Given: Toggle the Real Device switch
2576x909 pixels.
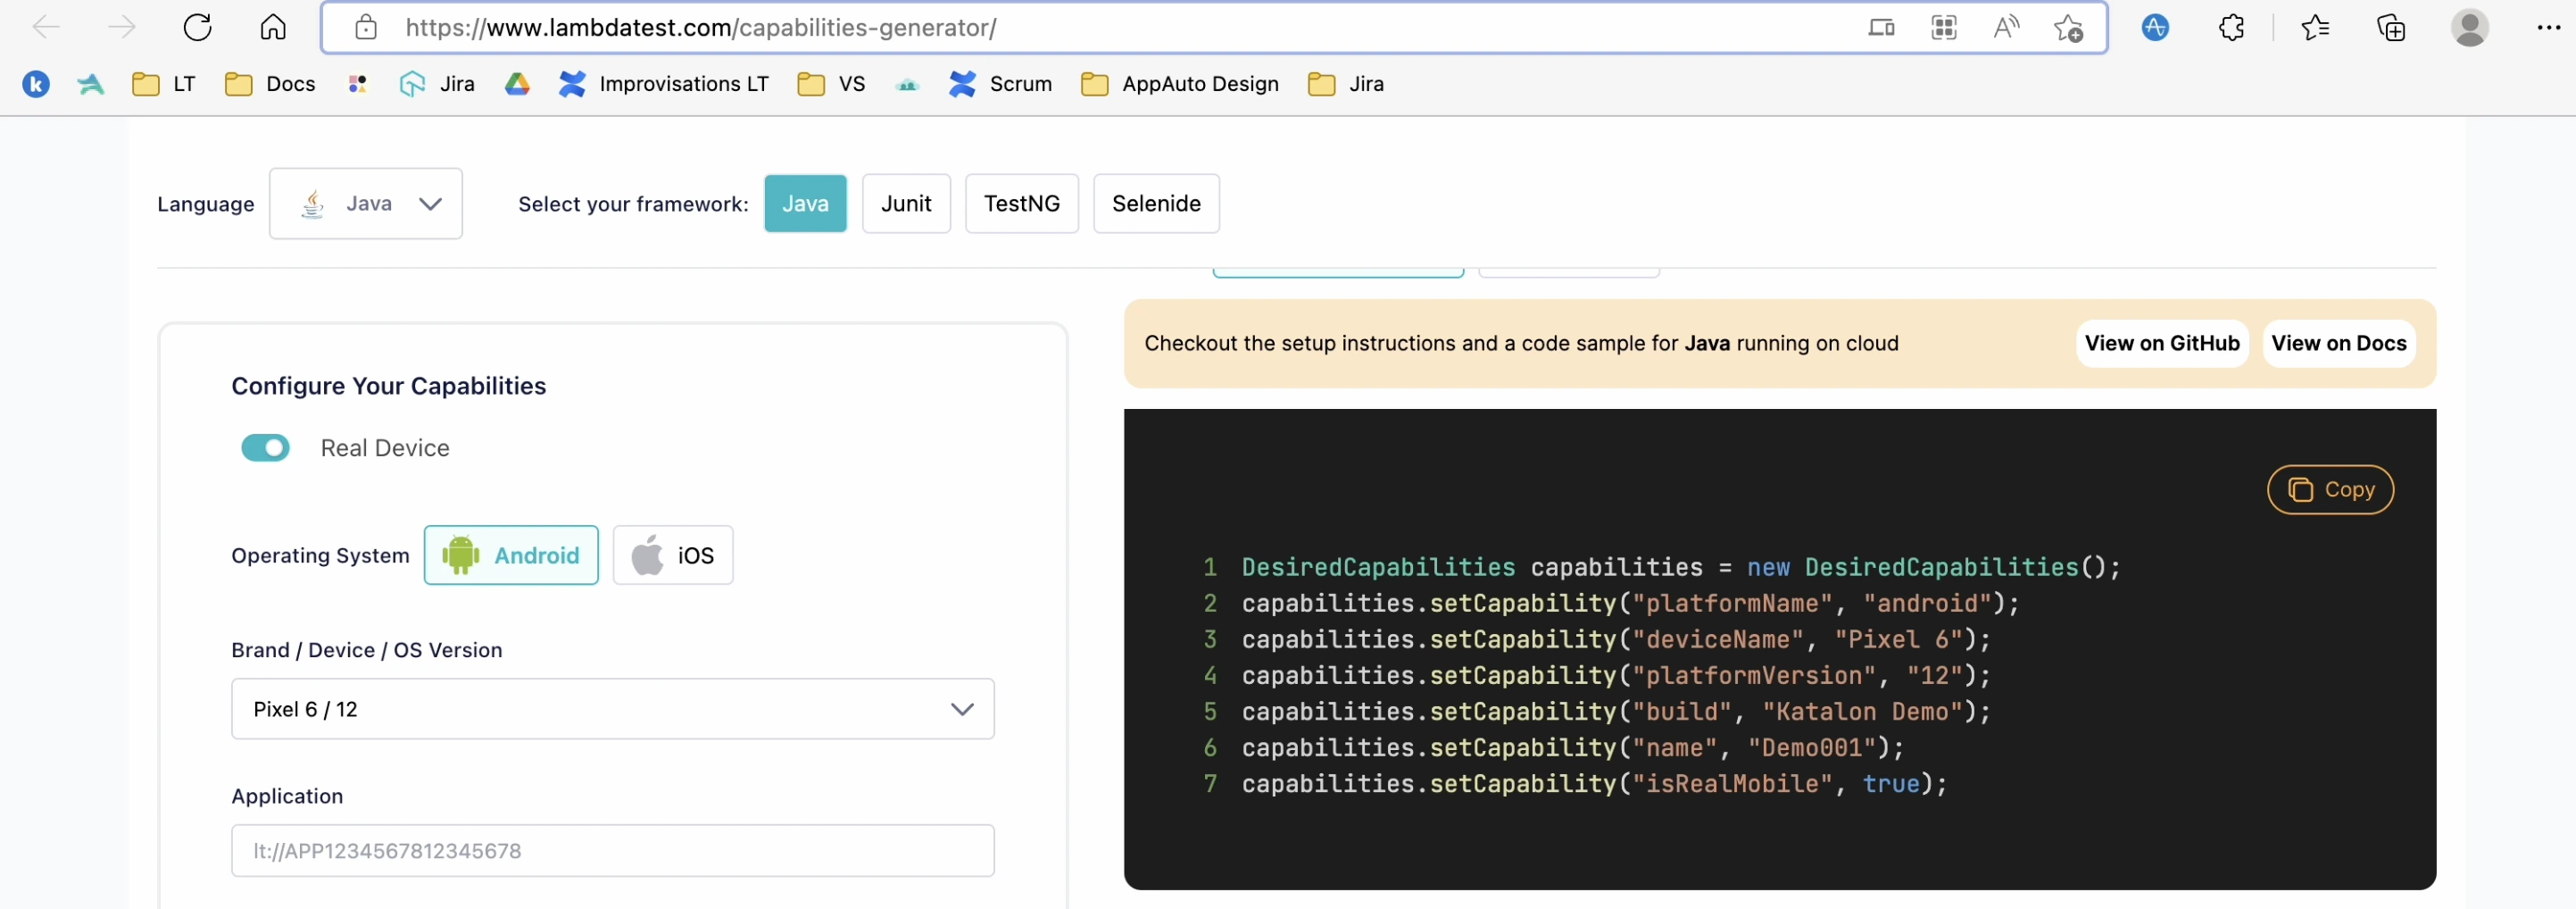Looking at the screenshot, I should tap(265, 447).
